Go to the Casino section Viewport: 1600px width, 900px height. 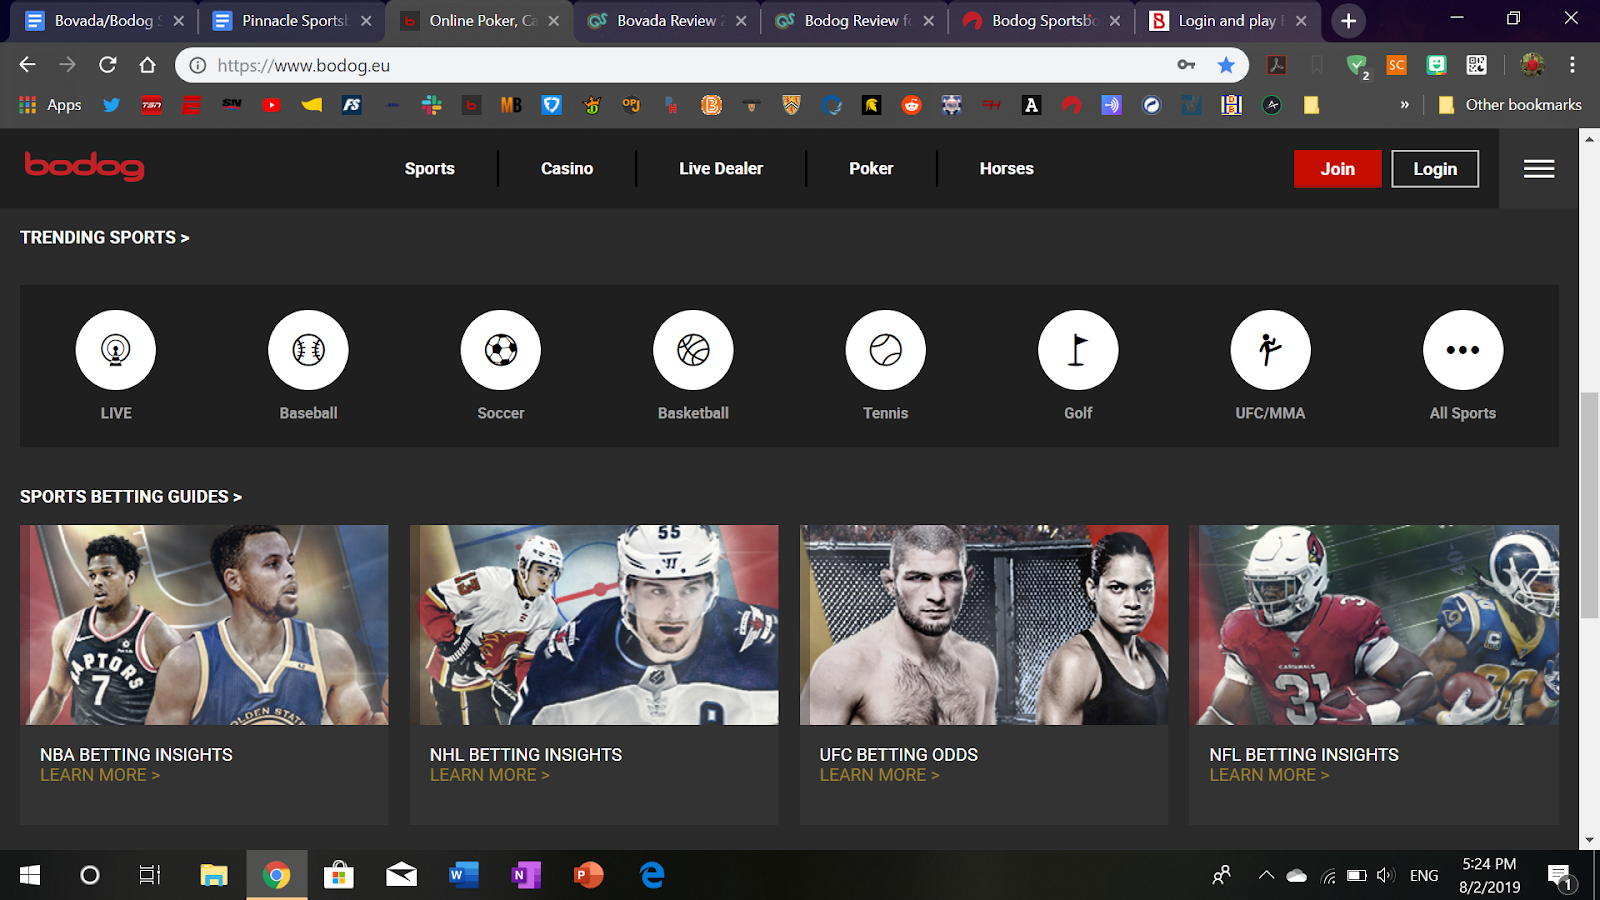click(x=567, y=169)
